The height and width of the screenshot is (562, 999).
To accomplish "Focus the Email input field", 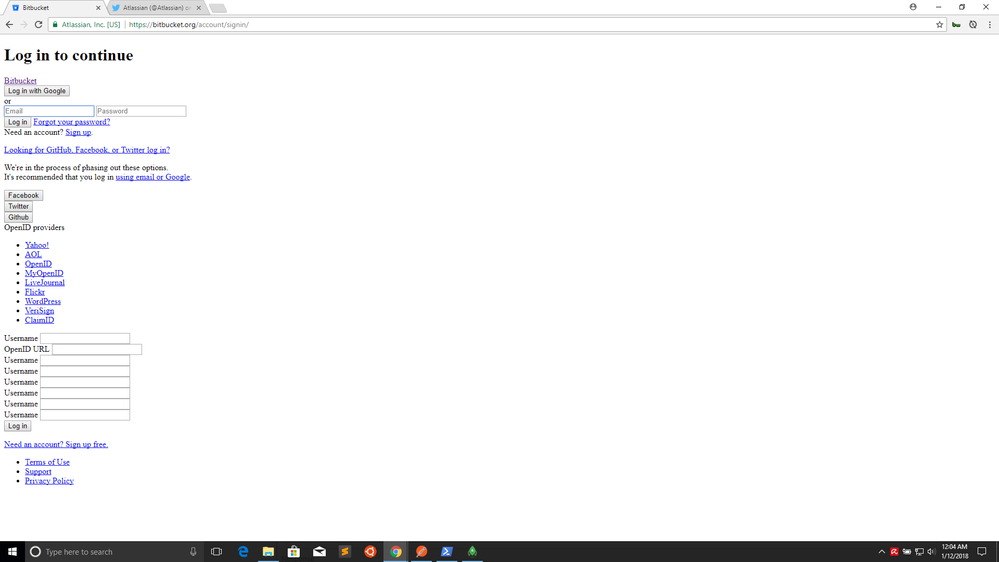I will [49, 111].
